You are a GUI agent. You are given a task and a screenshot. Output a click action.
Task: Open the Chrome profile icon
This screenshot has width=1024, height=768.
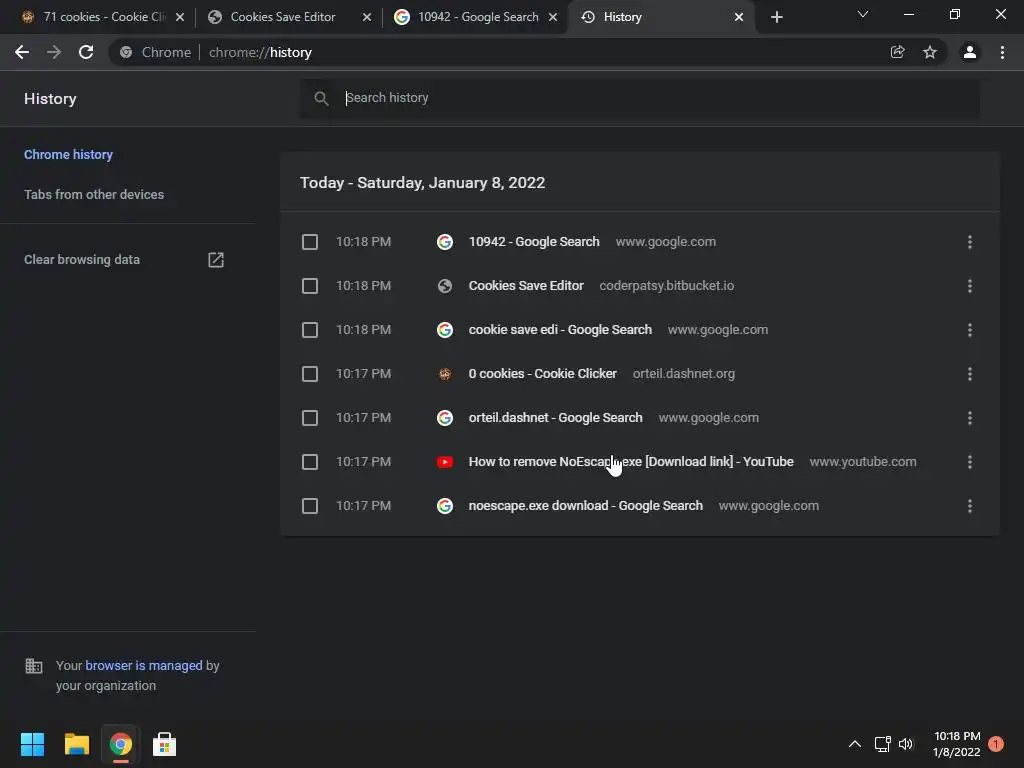(x=970, y=52)
